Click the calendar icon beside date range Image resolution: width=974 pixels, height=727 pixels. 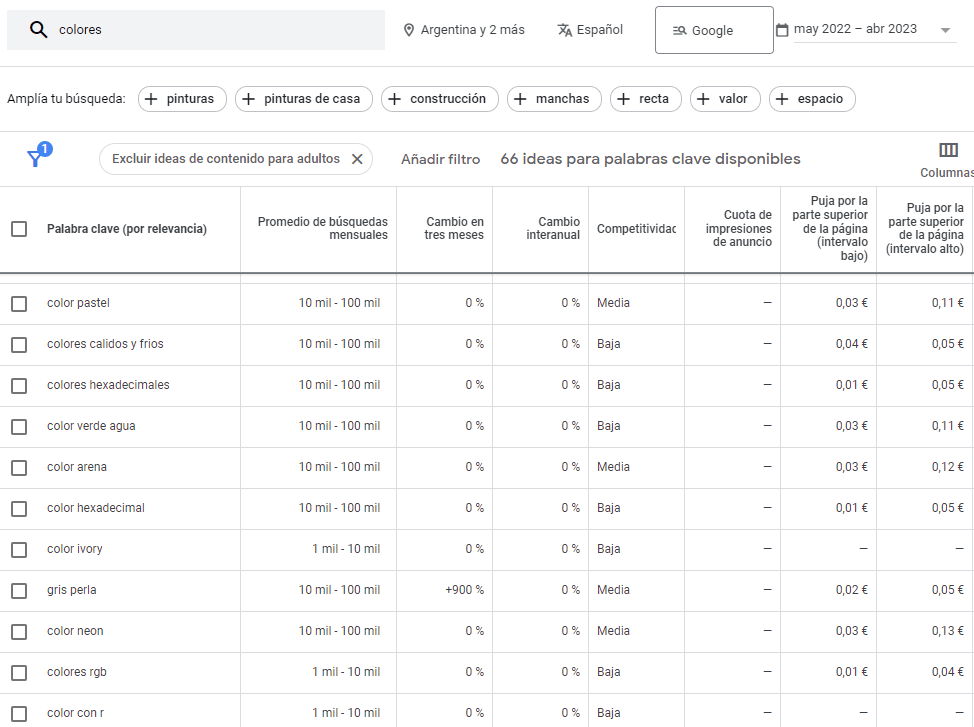(x=783, y=30)
